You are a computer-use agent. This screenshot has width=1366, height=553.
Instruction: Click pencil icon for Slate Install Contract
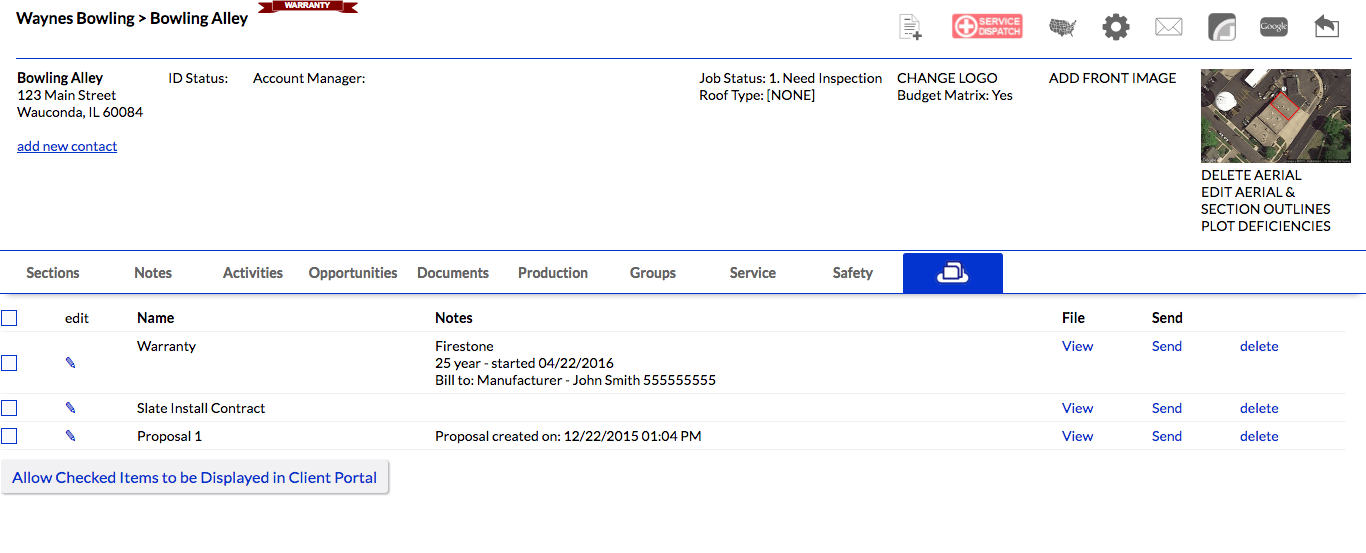tap(70, 408)
